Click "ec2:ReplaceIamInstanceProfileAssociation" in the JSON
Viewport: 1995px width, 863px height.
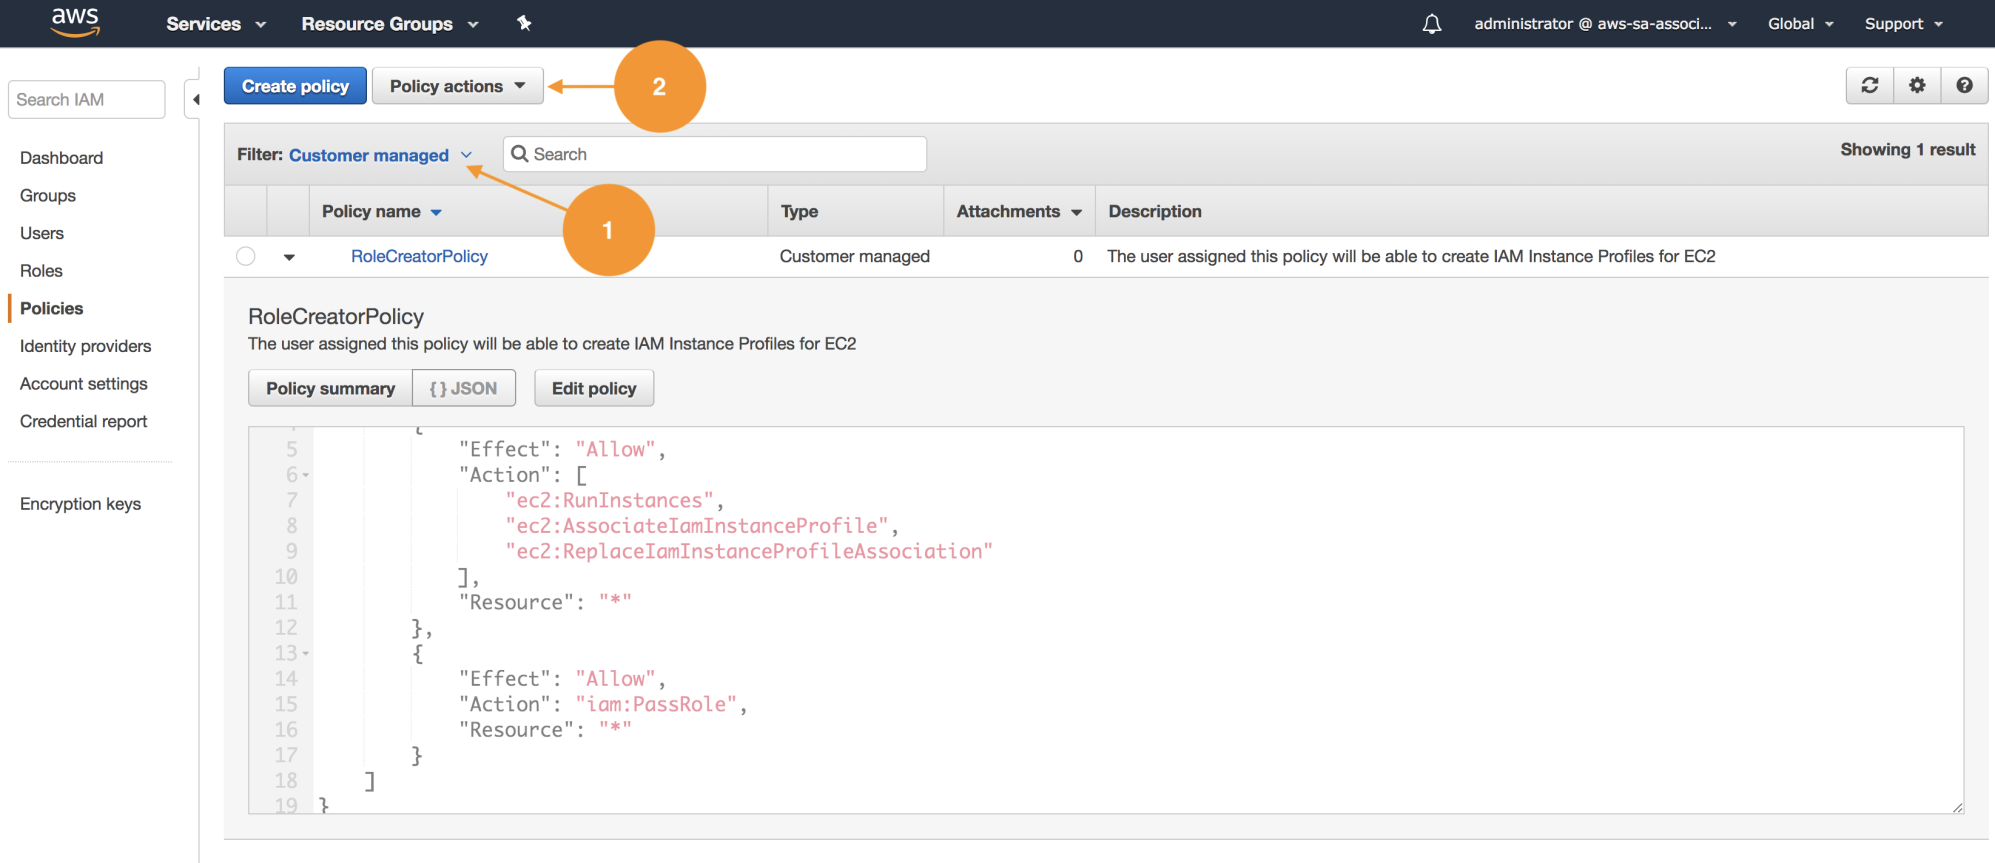pos(749,551)
